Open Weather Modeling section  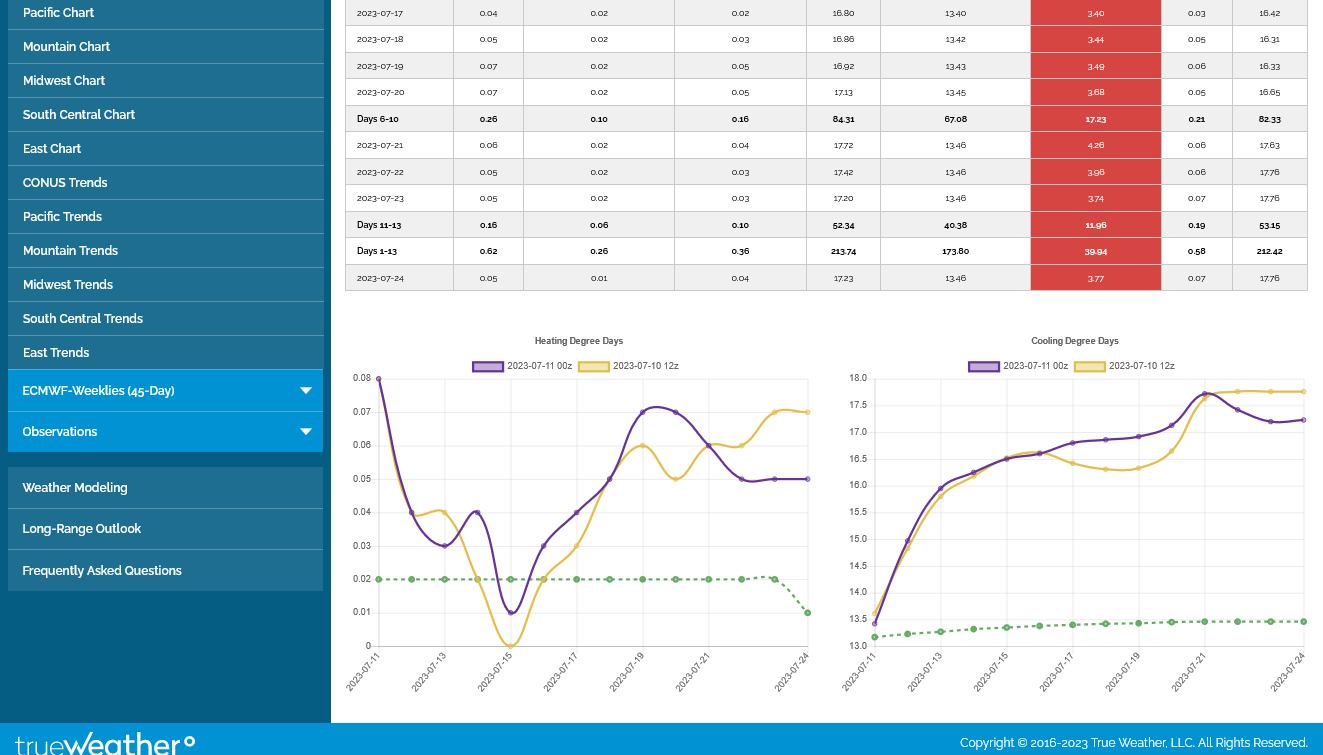tap(75, 488)
